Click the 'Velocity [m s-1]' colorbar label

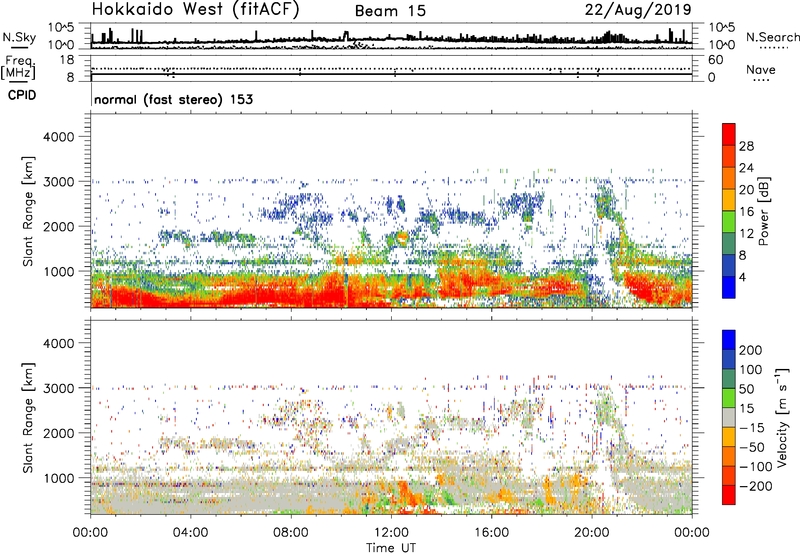[781, 417]
